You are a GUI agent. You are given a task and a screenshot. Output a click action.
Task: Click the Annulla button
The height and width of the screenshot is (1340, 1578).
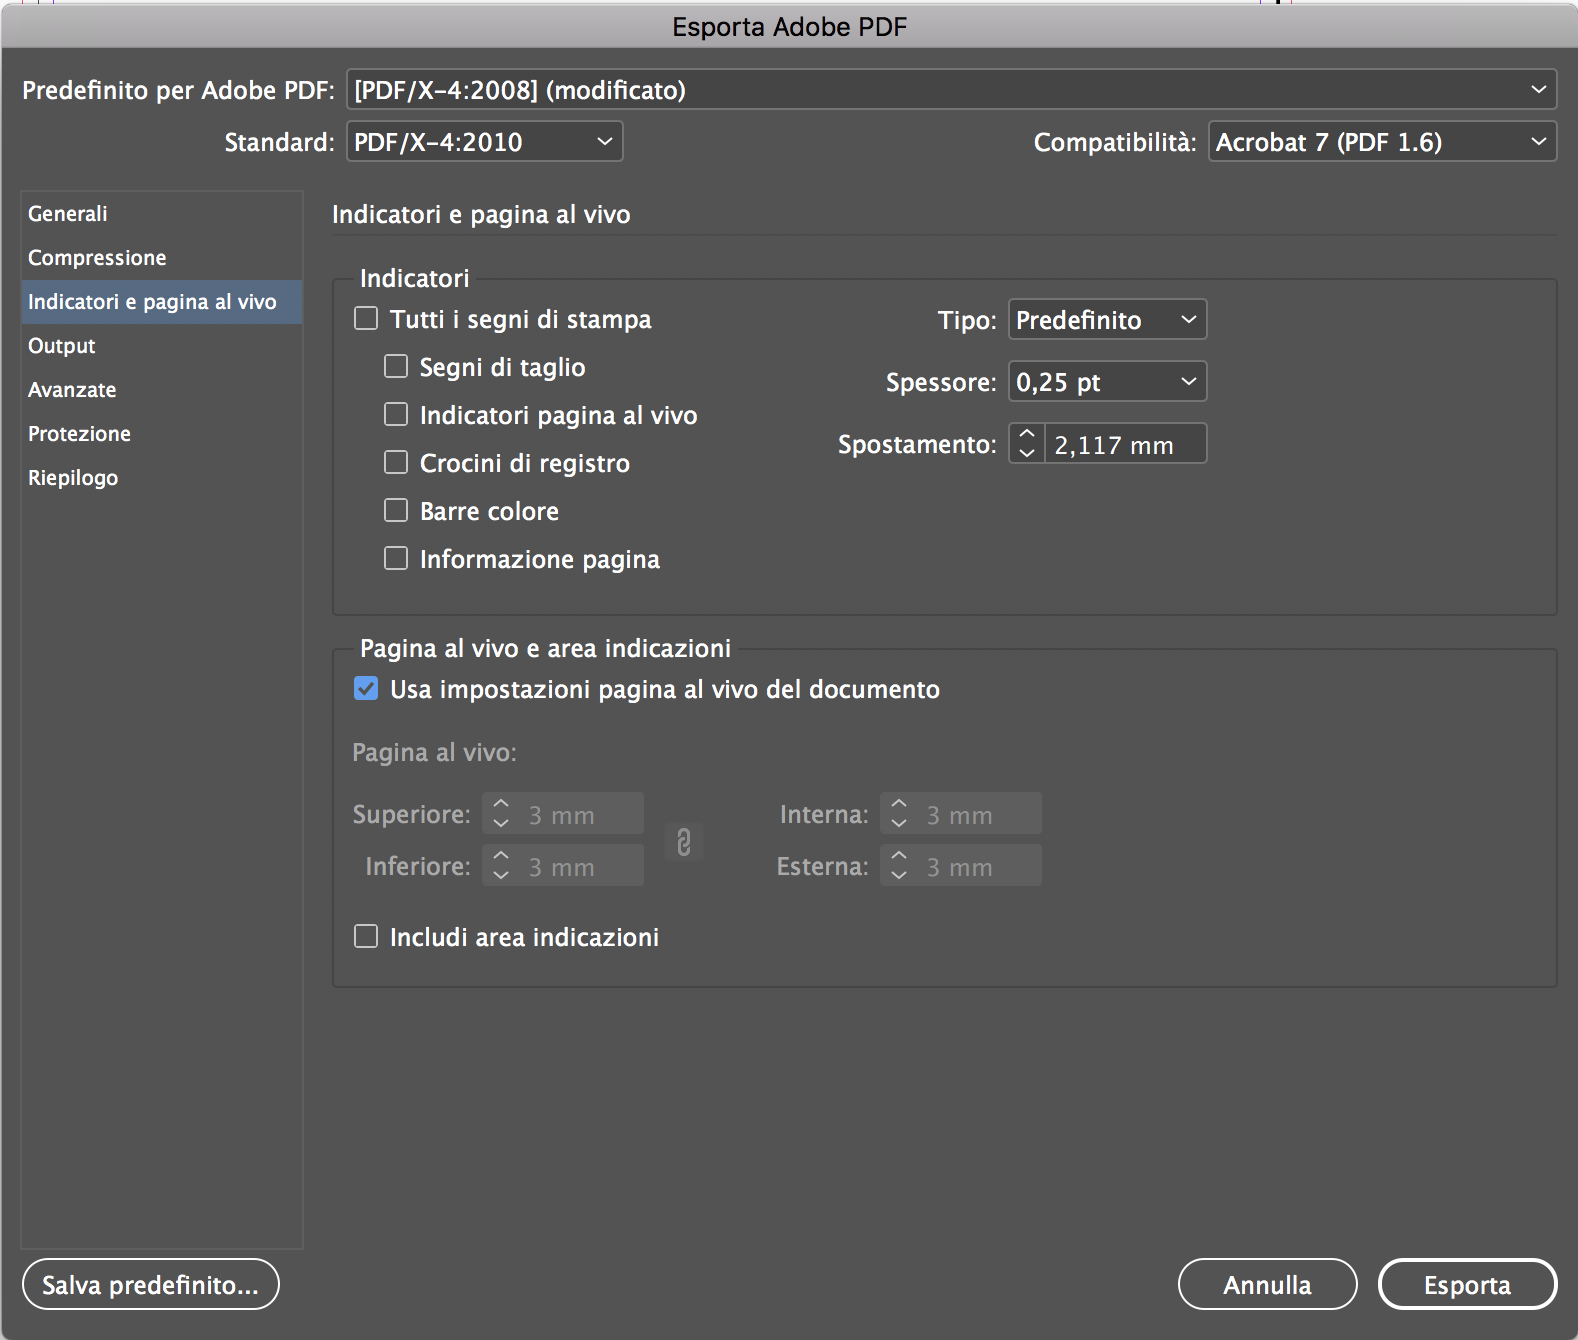[x=1267, y=1284]
